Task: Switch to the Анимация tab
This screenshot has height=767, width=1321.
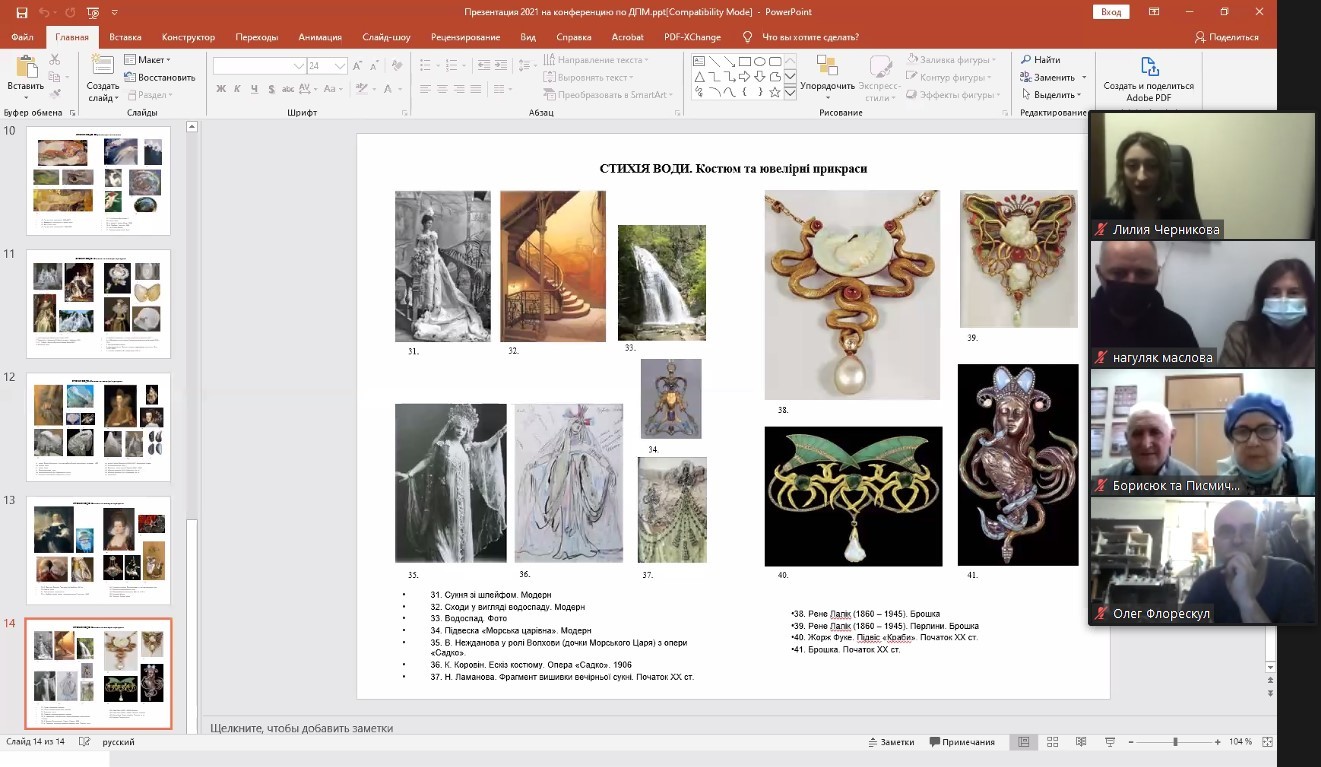Action: [320, 37]
